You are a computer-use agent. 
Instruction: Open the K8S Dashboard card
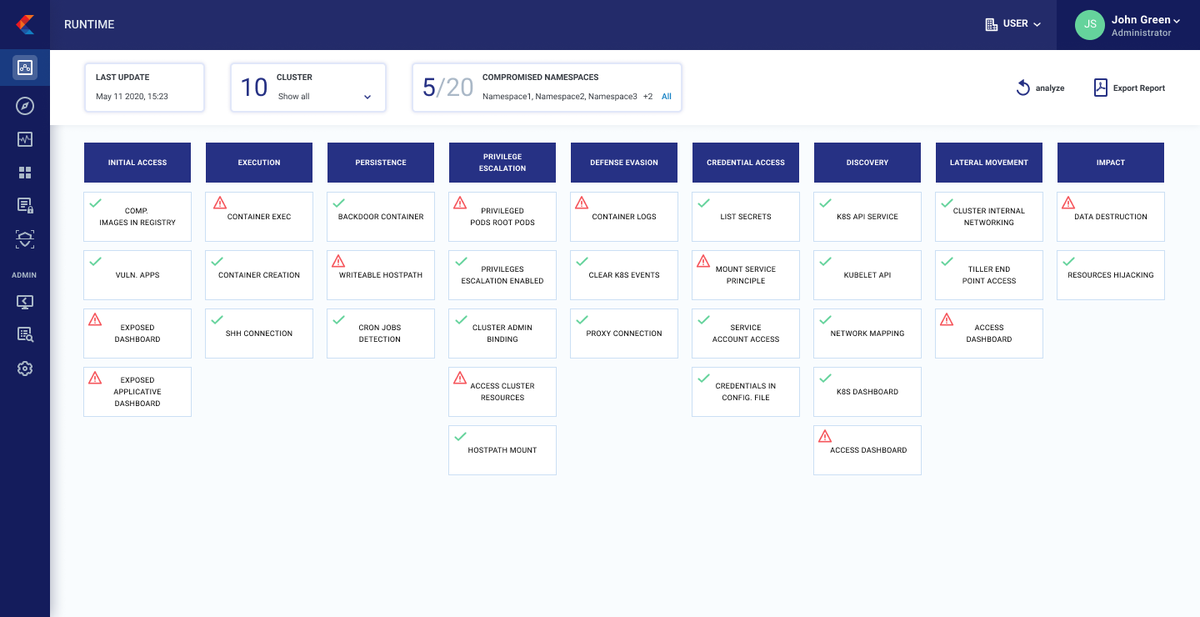868,392
